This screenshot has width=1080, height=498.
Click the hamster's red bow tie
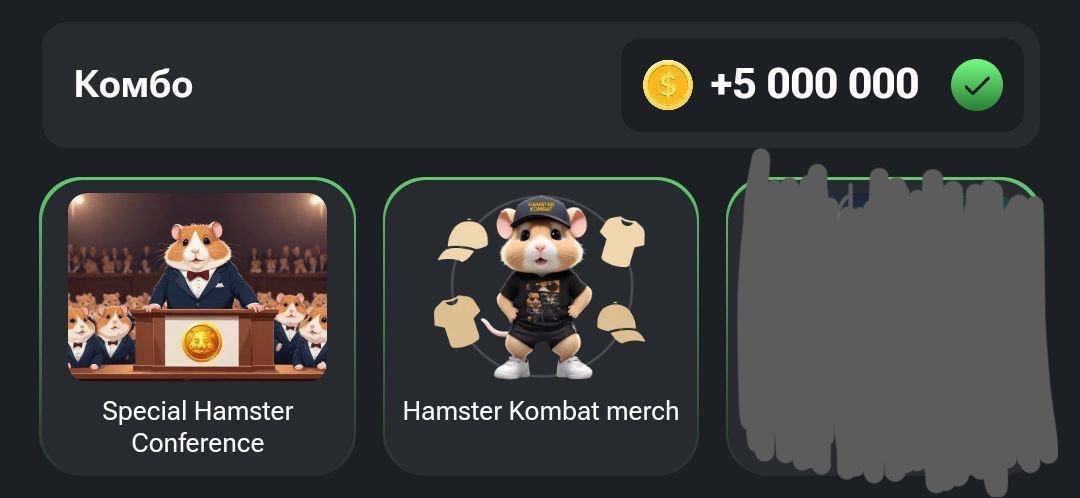(x=198, y=275)
